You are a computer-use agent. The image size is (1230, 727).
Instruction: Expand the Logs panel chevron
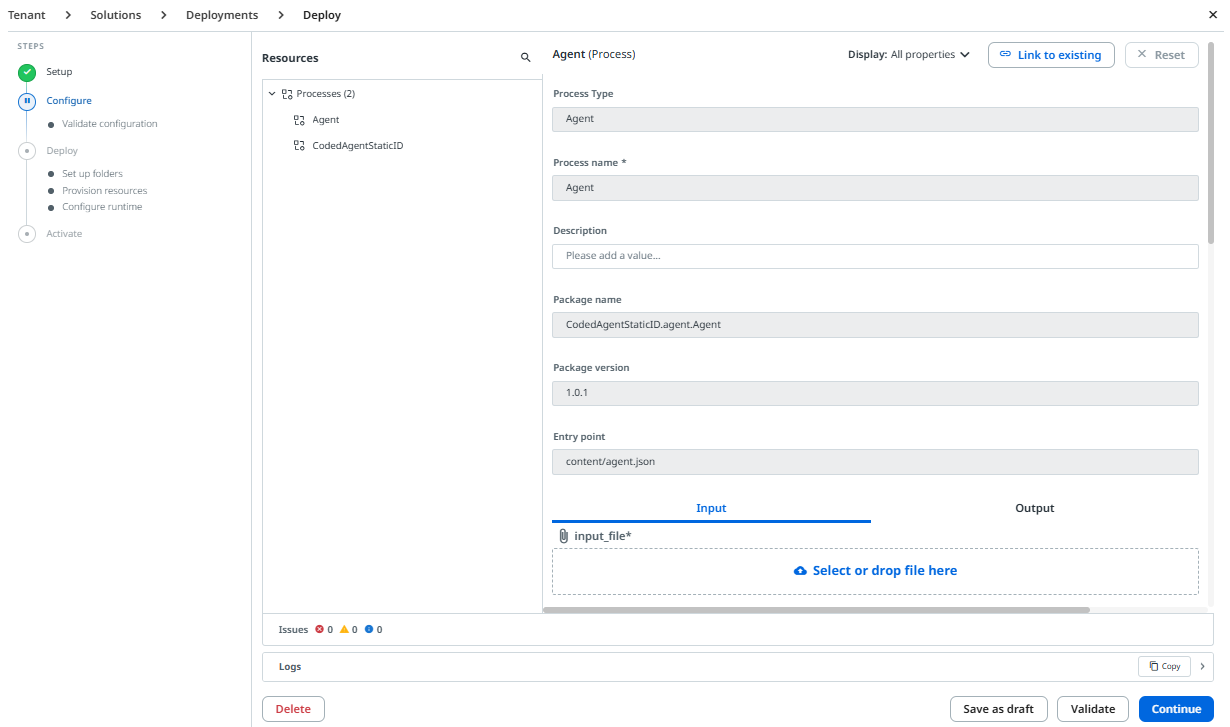point(1202,666)
